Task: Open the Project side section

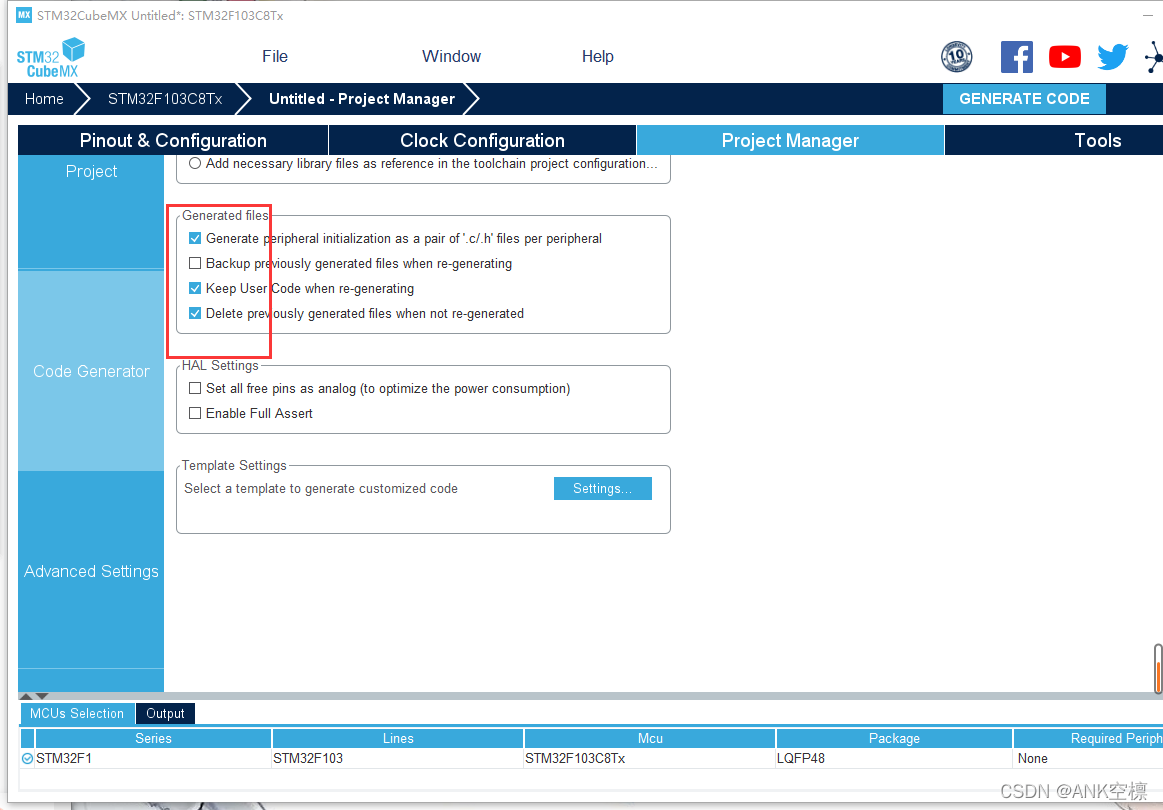Action: pyautogui.click(x=91, y=212)
